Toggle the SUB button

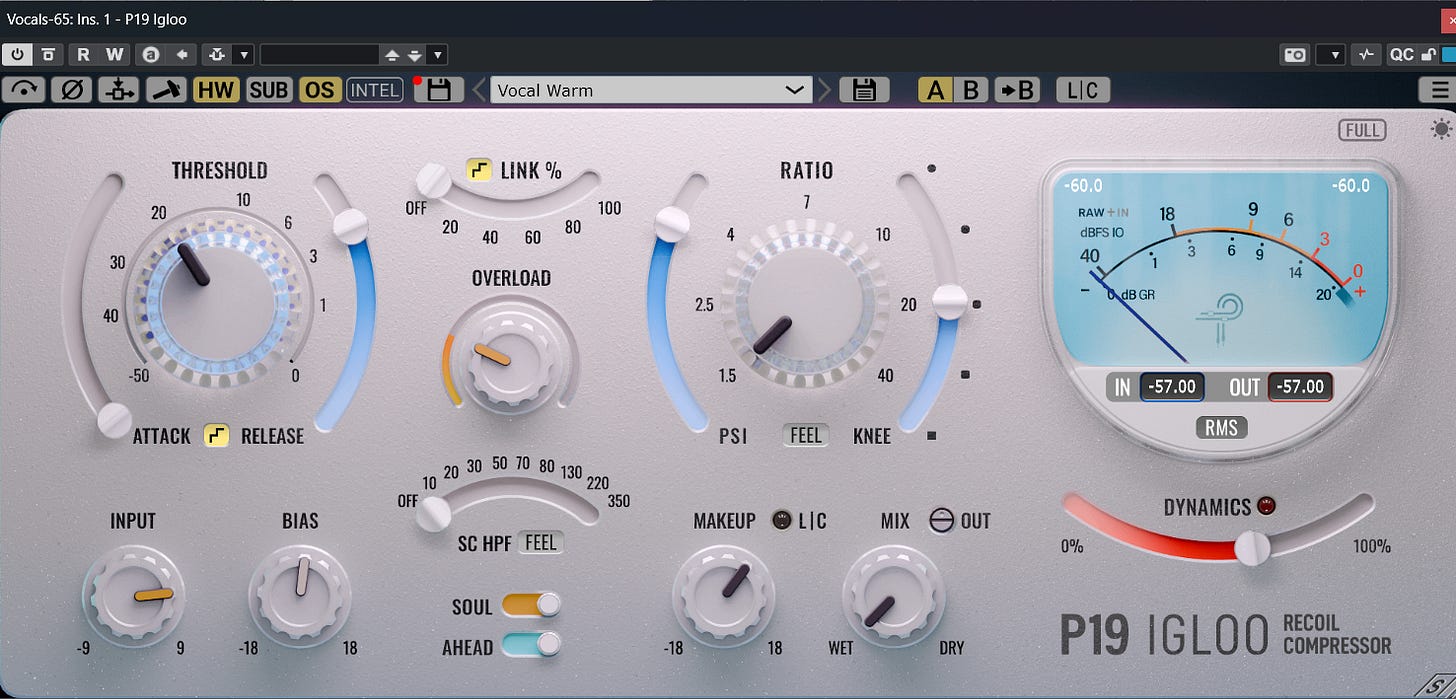tap(269, 90)
